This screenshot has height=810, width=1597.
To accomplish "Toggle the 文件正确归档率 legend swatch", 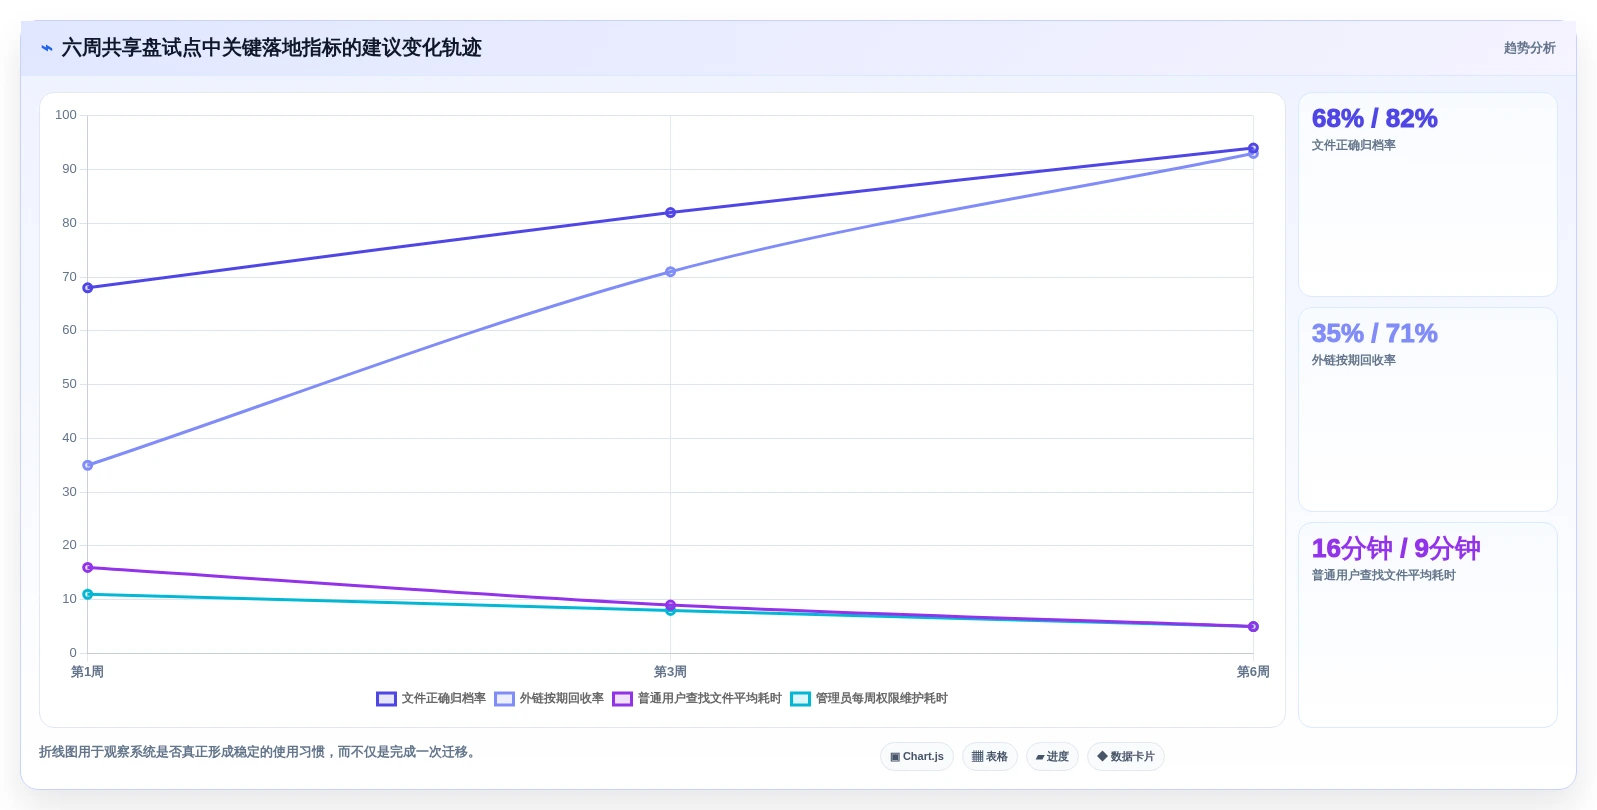I will 386,699.
